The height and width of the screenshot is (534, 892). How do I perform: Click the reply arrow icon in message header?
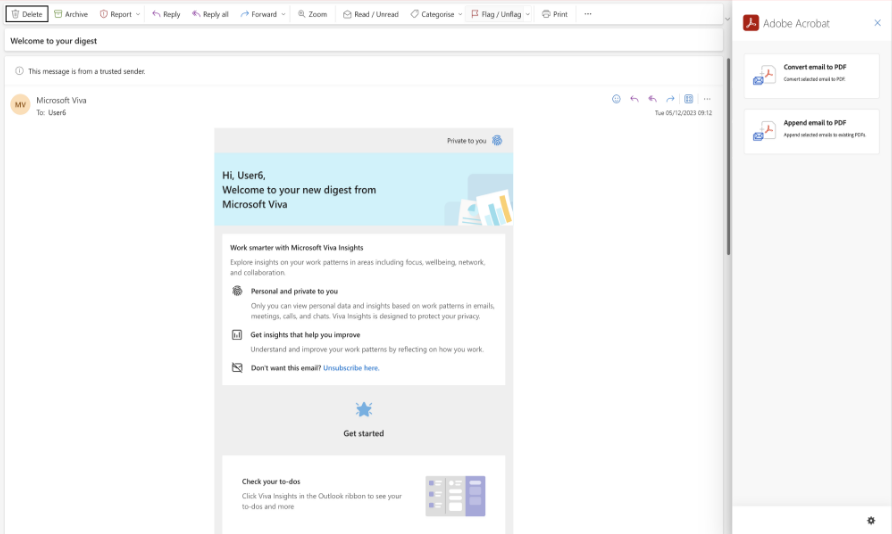(634, 99)
